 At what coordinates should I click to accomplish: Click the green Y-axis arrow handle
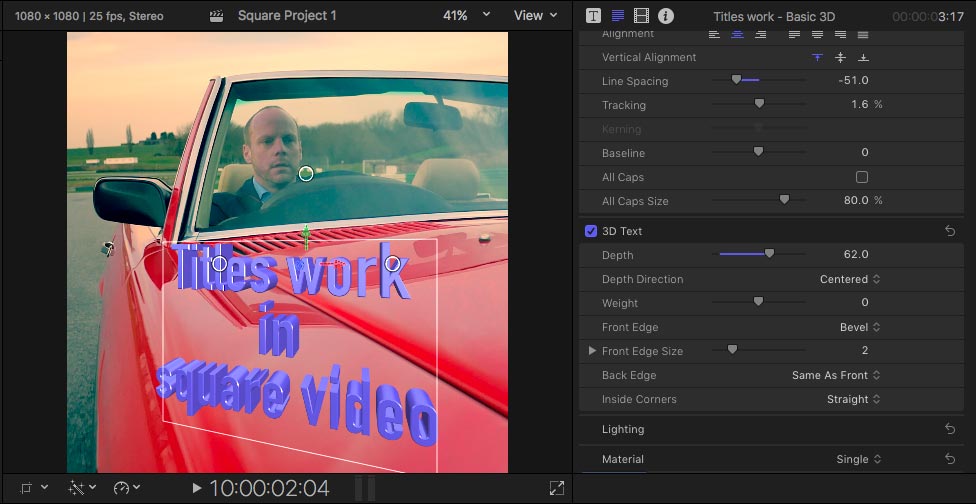coord(306,238)
